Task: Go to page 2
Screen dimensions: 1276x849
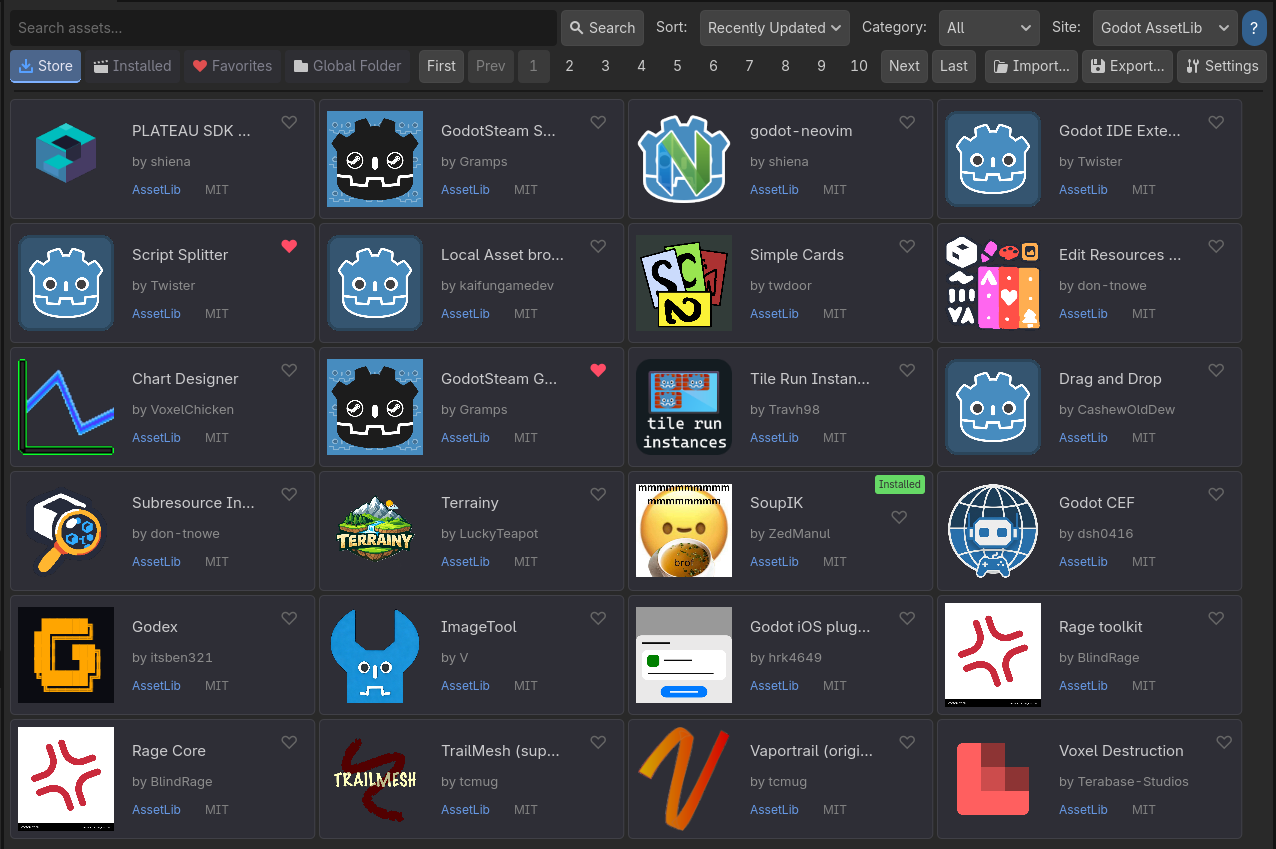Action: (x=569, y=66)
